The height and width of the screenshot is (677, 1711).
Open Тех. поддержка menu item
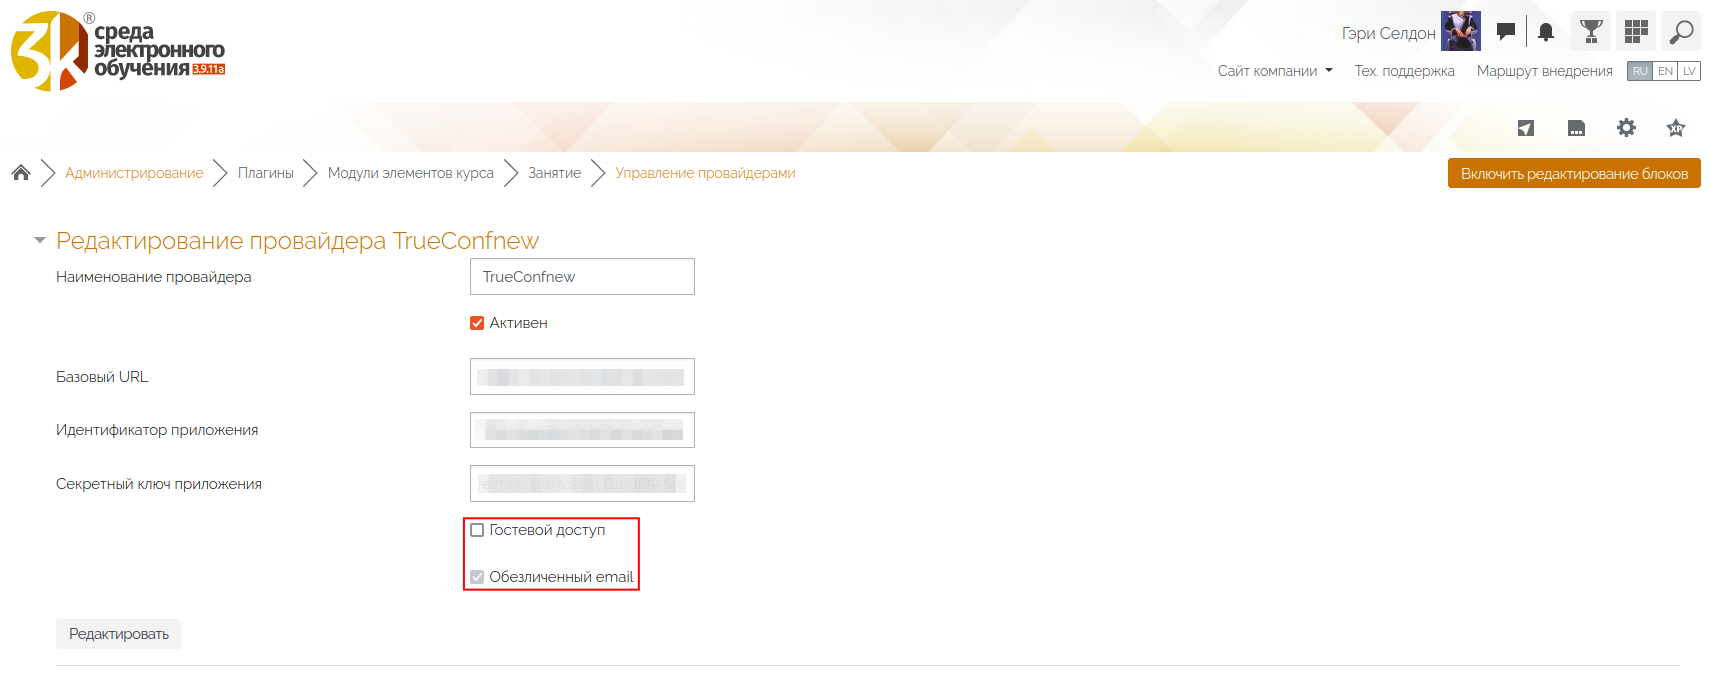1404,71
